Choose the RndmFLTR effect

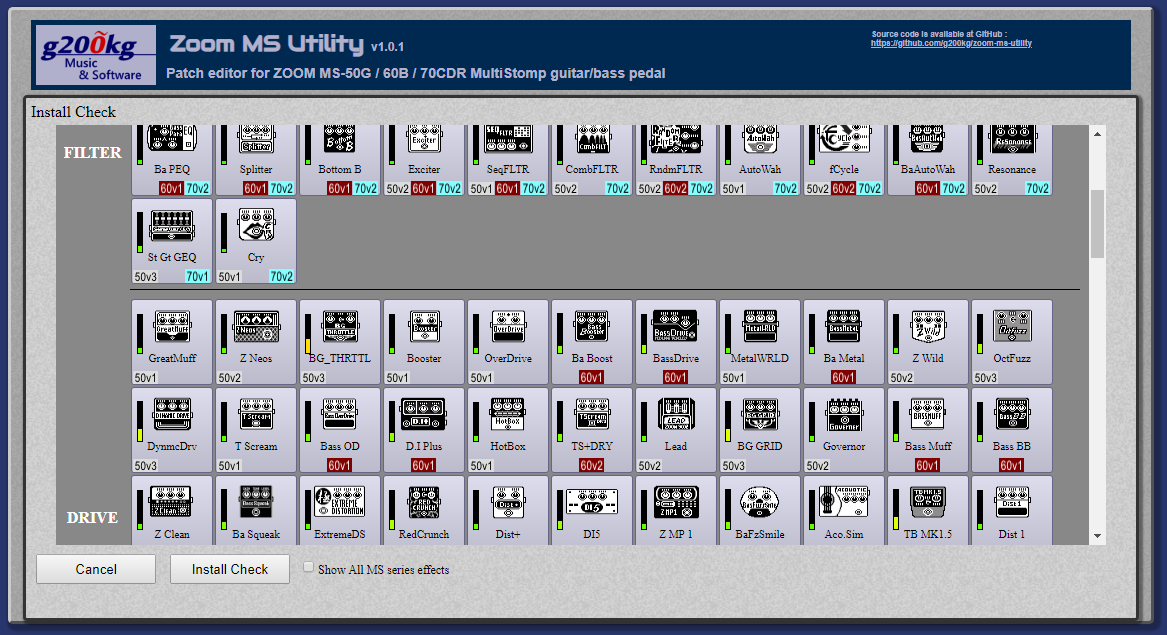(x=677, y=160)
